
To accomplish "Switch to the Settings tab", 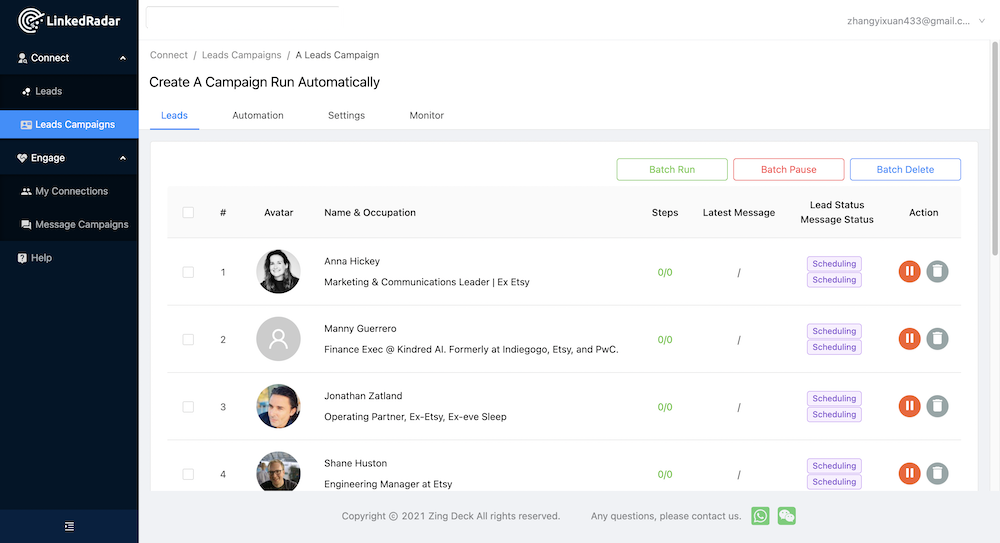I will point(346,115).
